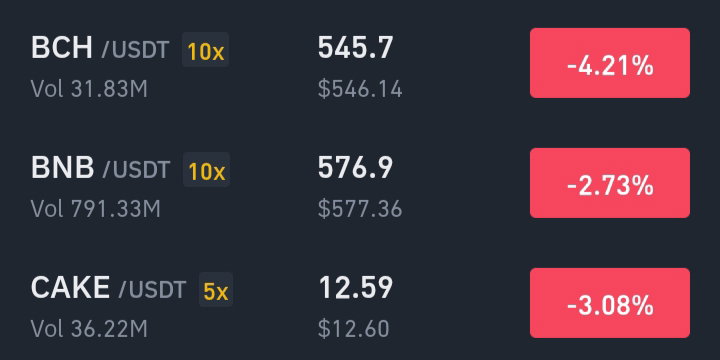The width and height of the screenshot is (720, 360).
Task: Toggle the CAKE -3.08% change button
Action: point(610,303)
